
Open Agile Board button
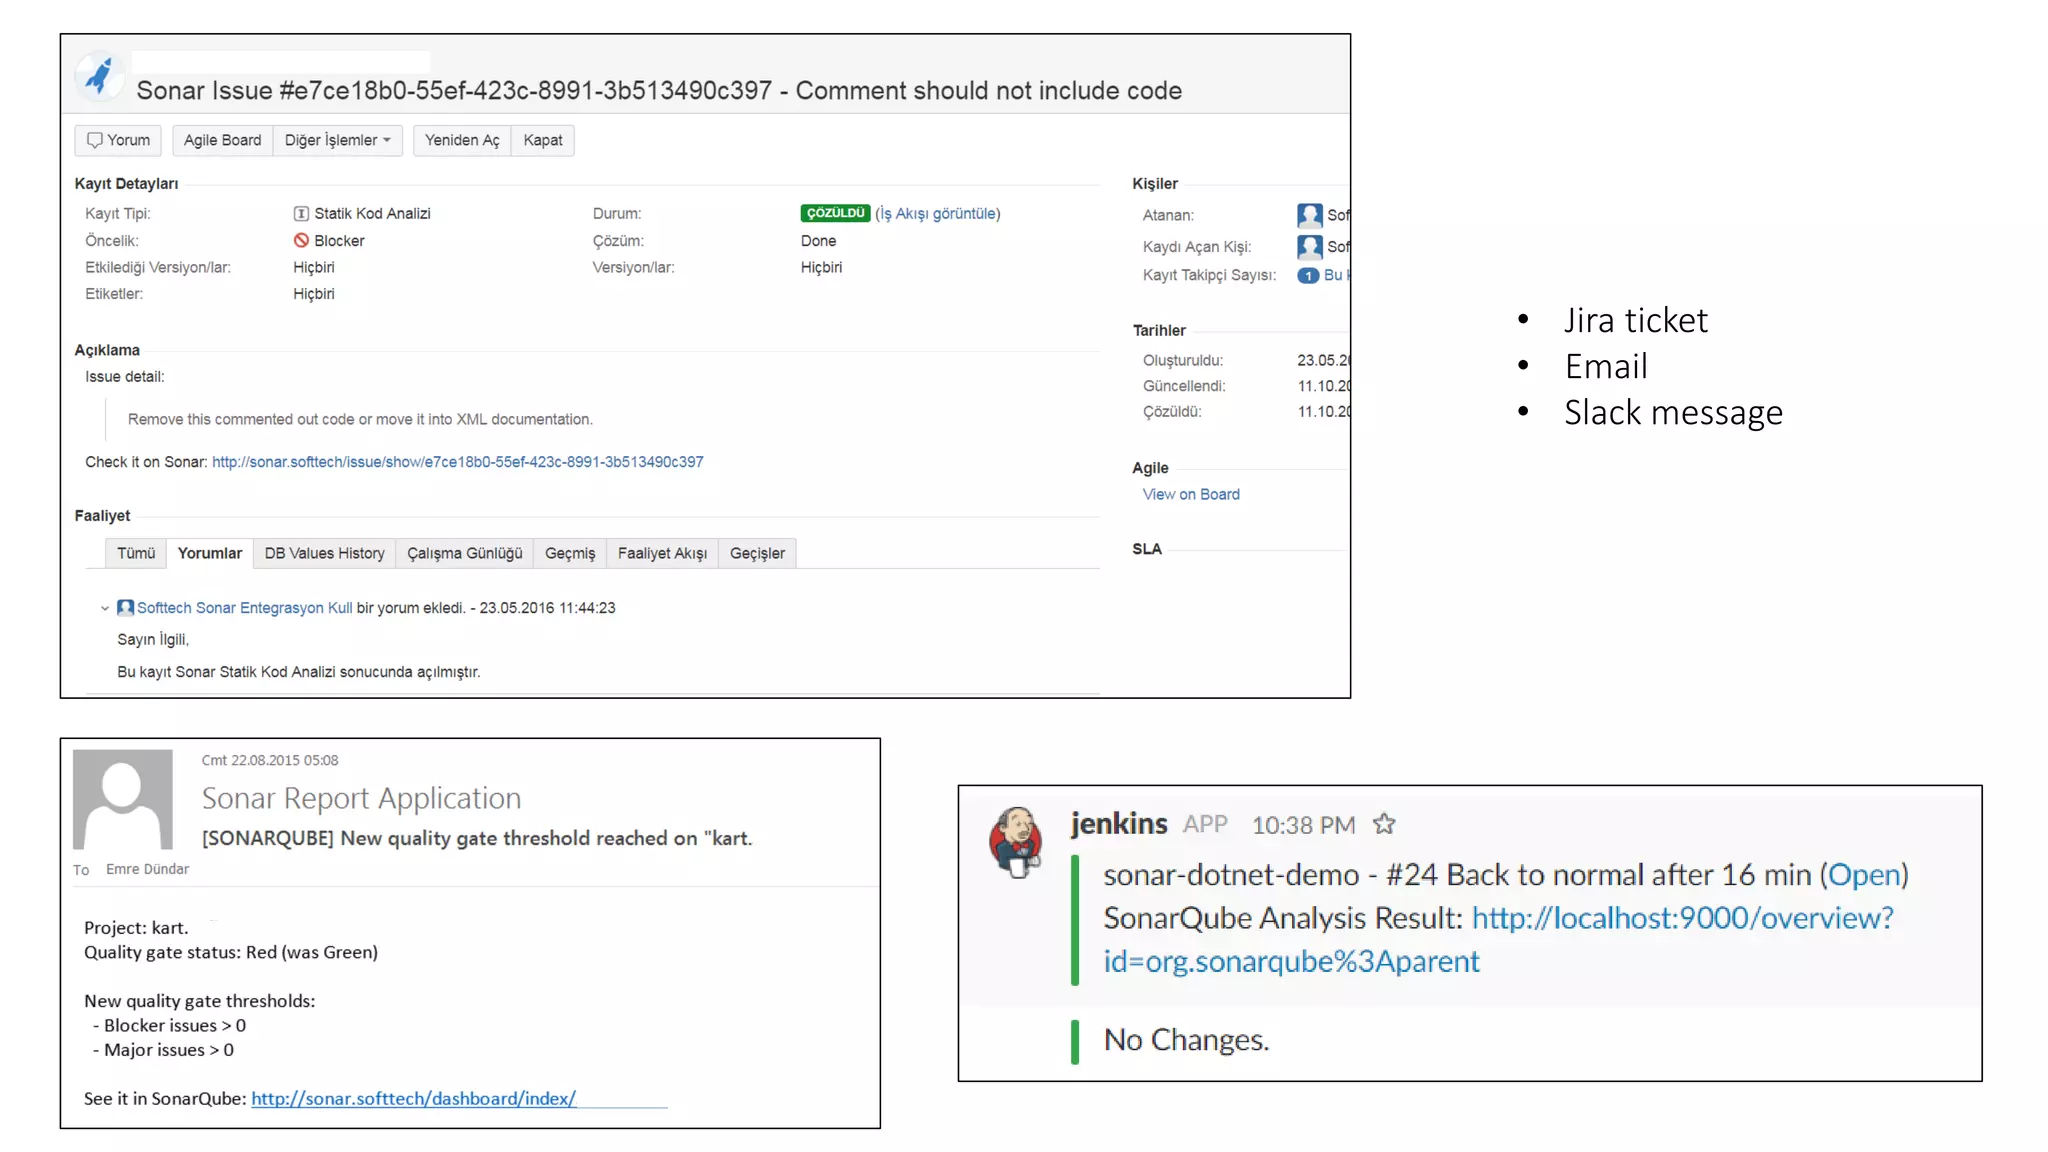pos(222,140)
